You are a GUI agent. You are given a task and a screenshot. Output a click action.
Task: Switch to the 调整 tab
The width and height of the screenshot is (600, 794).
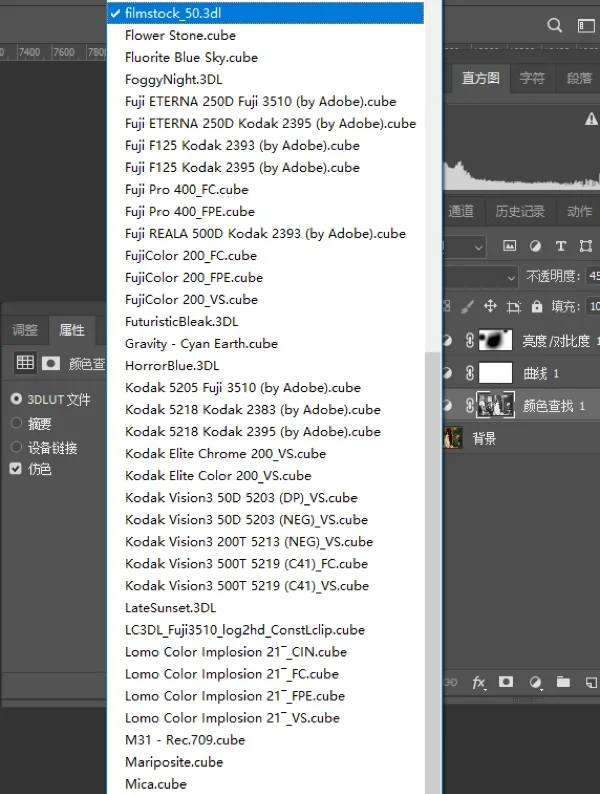click(25, 330)
